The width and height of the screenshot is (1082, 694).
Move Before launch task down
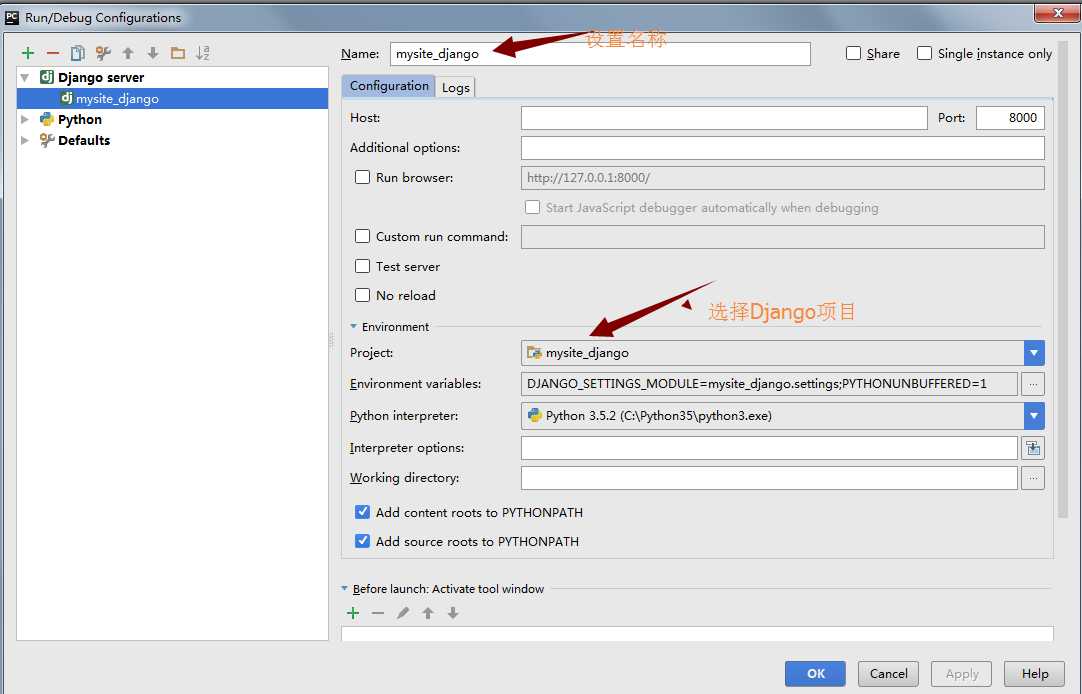tap(453, 613)
